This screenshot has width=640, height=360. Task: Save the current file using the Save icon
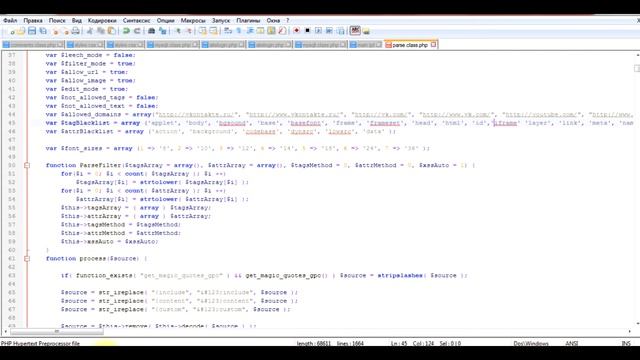32,31
